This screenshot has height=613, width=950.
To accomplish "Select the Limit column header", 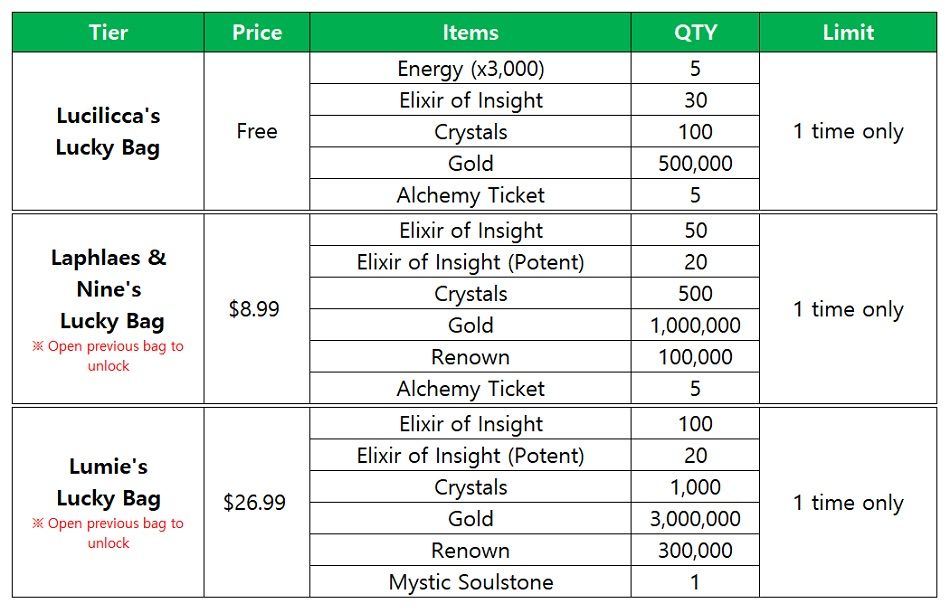I will click(x=848, y=32).
